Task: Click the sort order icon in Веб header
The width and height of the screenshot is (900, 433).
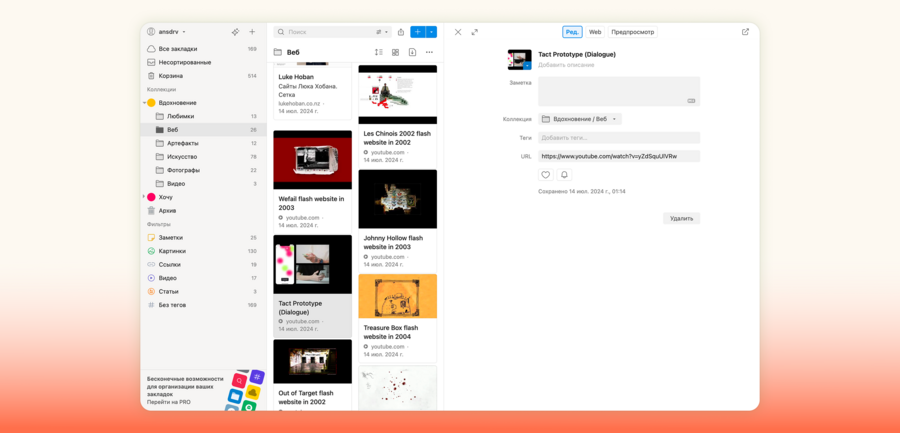Action: point(378,52)
